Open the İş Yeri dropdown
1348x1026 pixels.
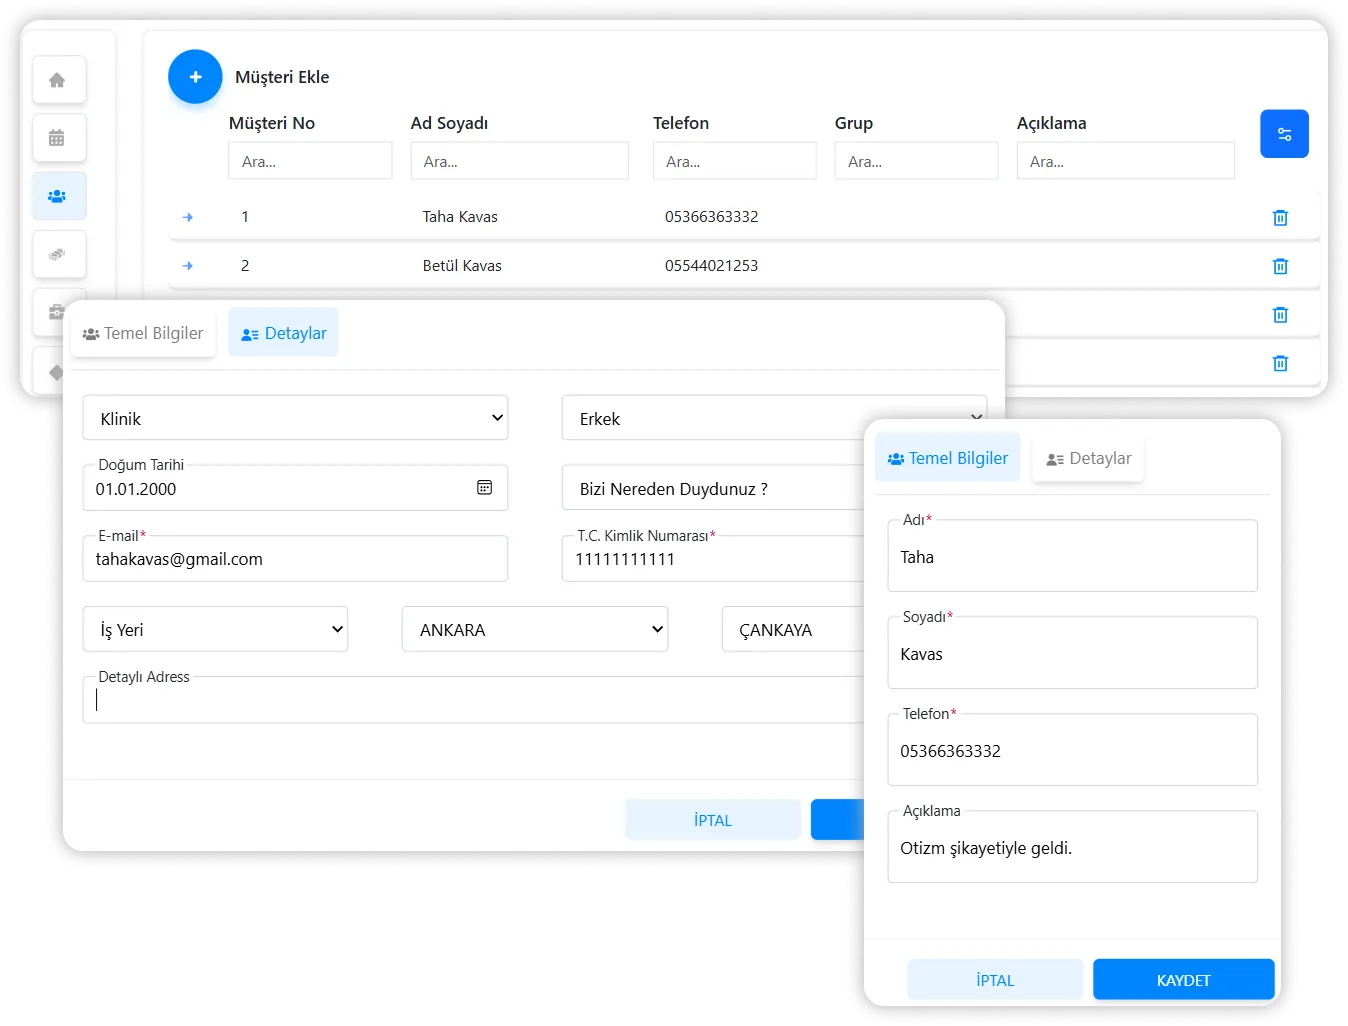(x=215, y=630)
